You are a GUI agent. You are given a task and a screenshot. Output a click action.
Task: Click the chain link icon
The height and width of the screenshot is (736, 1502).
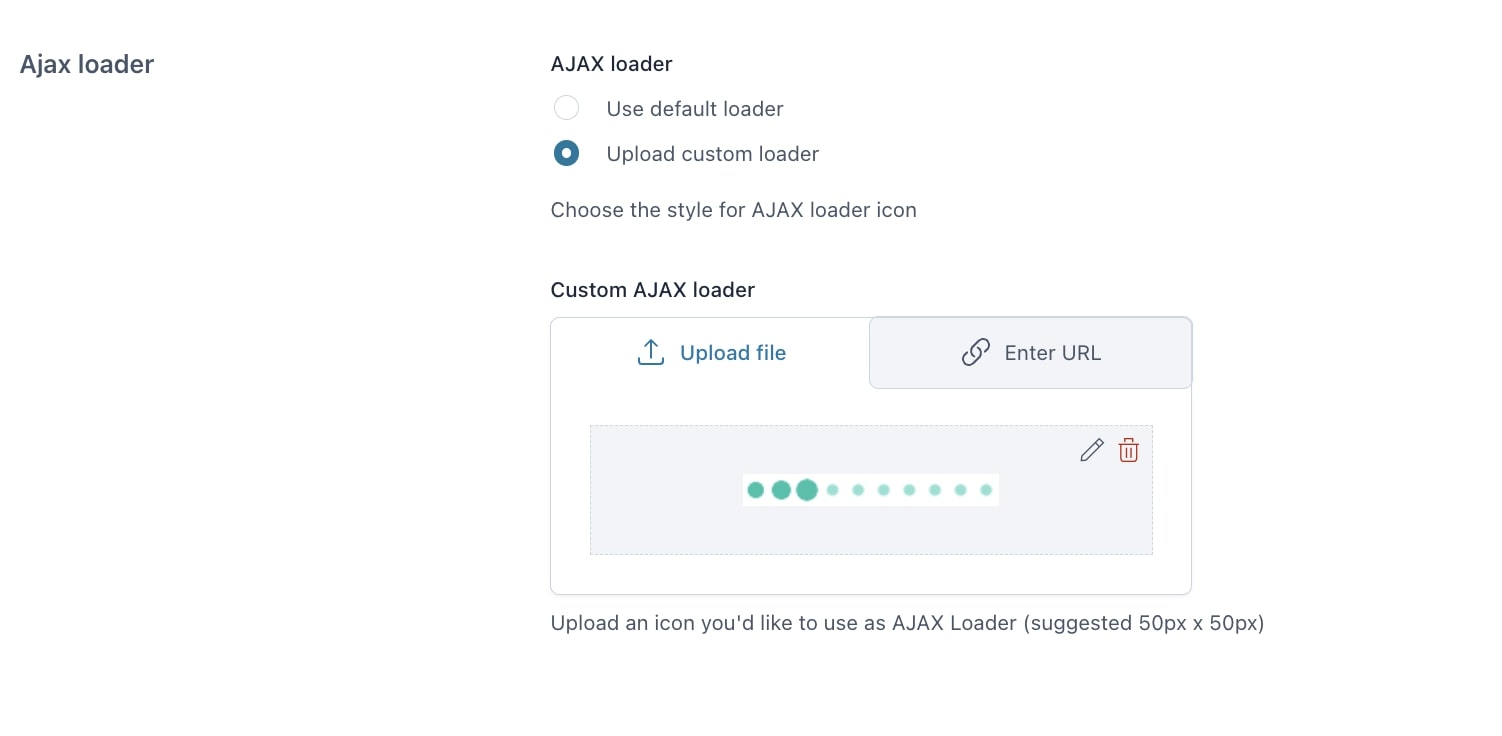(975, 352)
